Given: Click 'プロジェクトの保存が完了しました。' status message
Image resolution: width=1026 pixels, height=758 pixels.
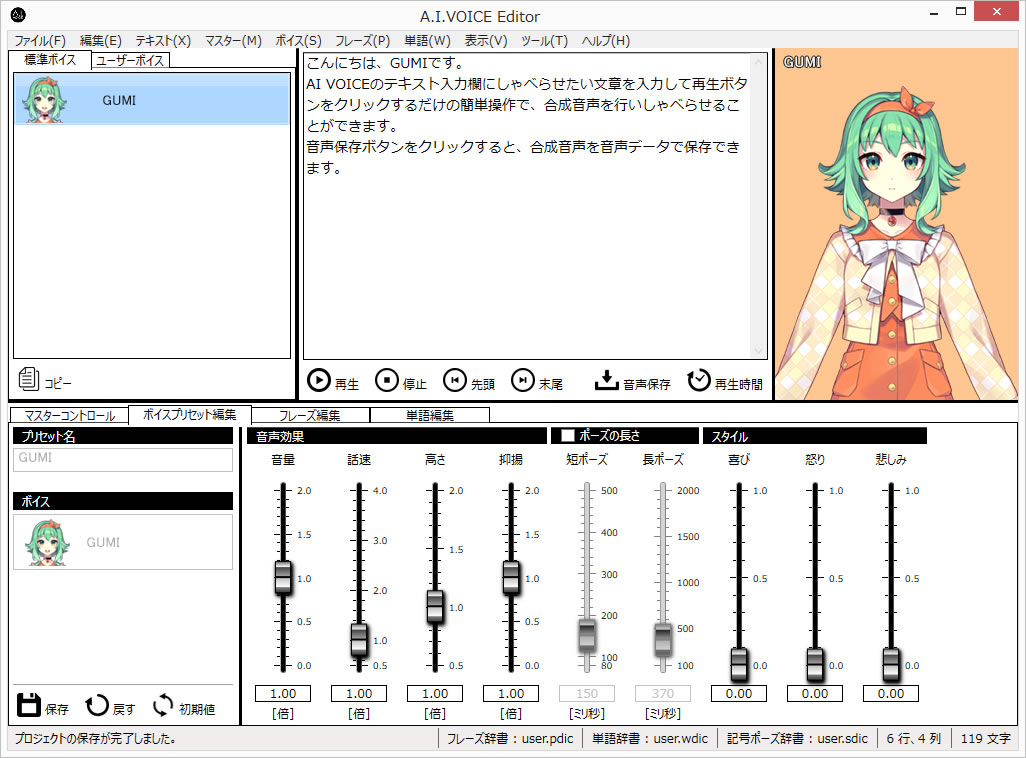Looking at the screenshot, I should pos(96,738).
